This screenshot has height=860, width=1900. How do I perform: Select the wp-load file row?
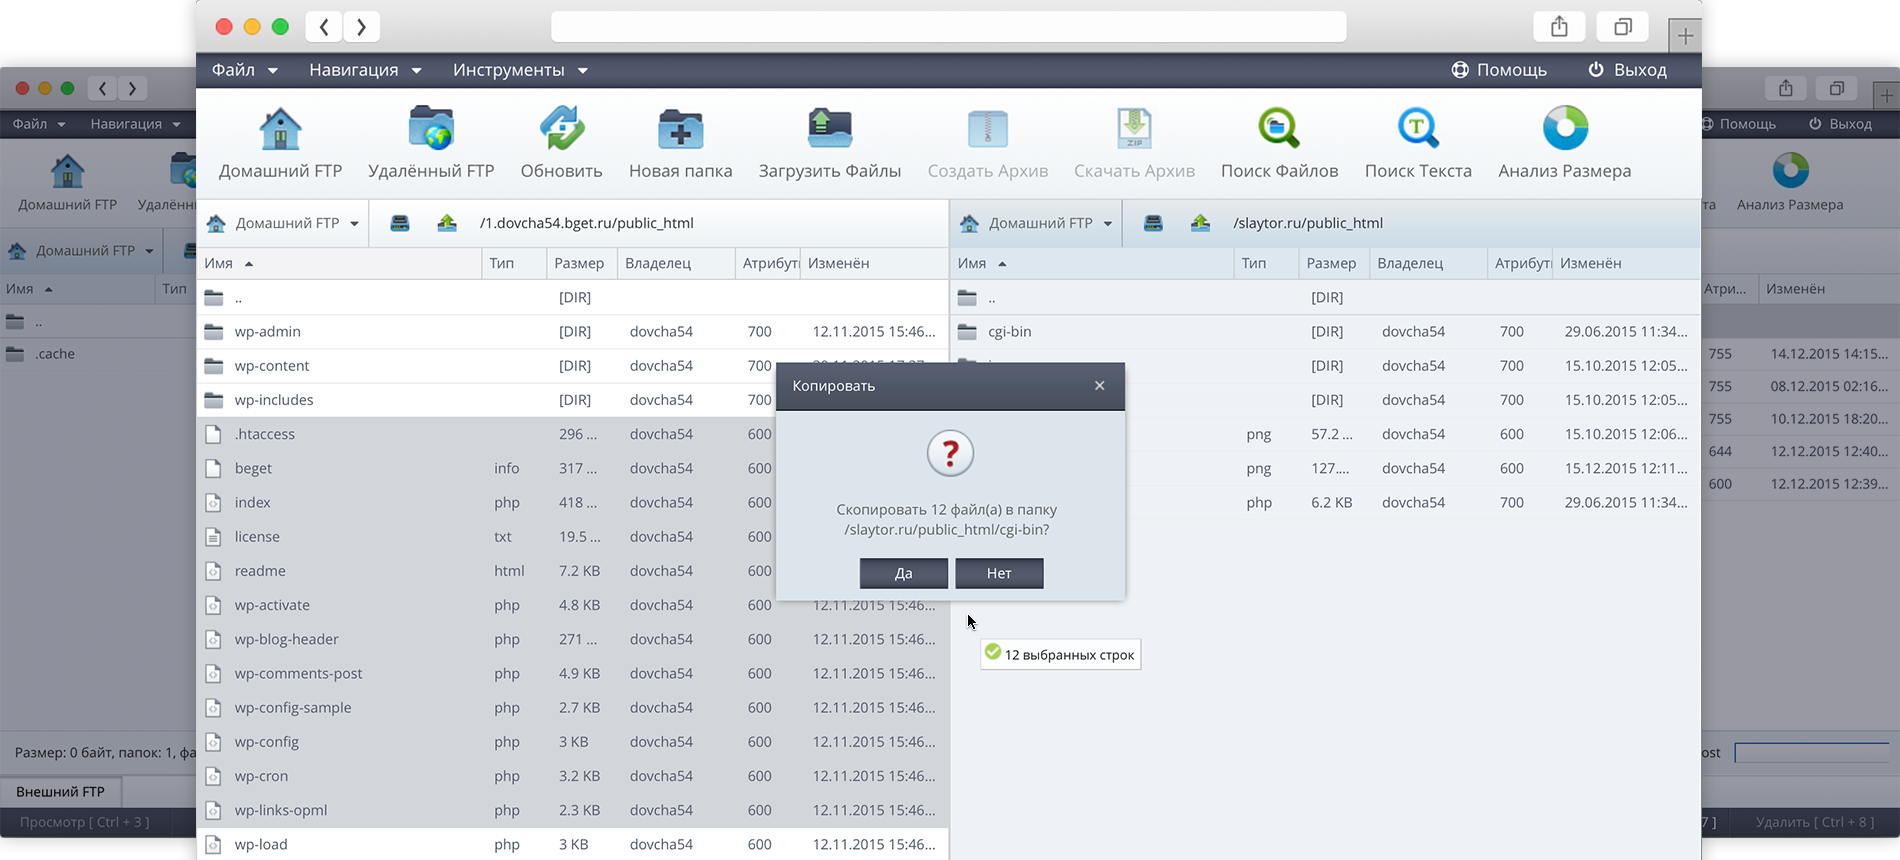tap(573, 844)
